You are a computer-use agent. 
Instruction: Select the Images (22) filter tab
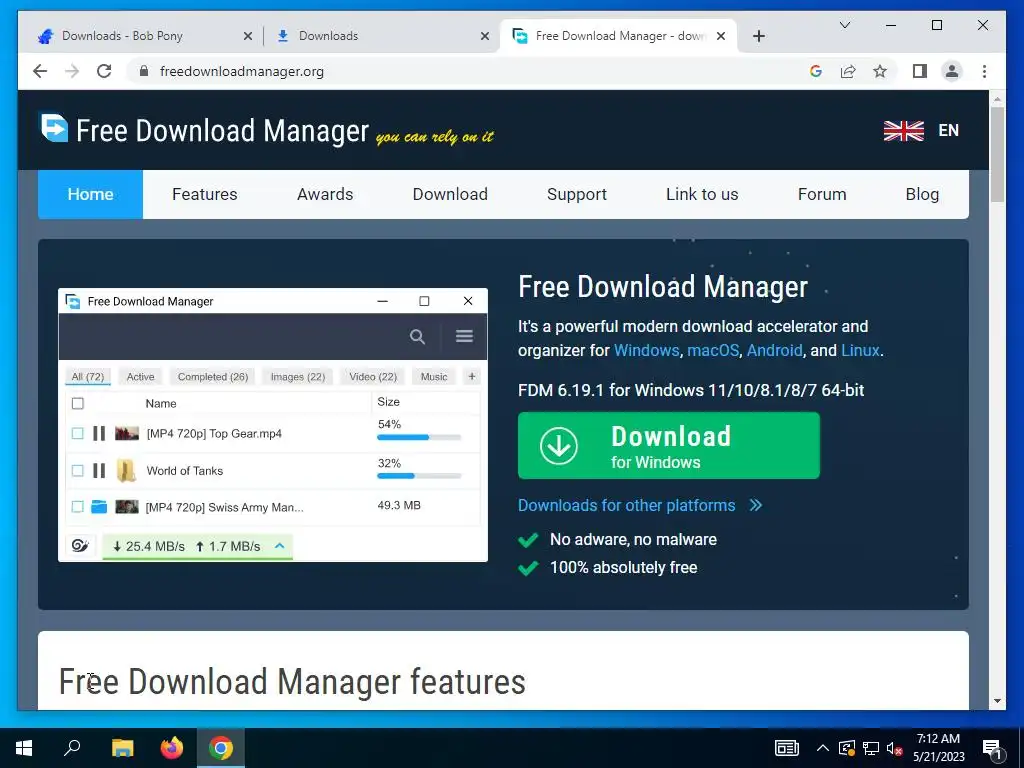tap(298, 377)
